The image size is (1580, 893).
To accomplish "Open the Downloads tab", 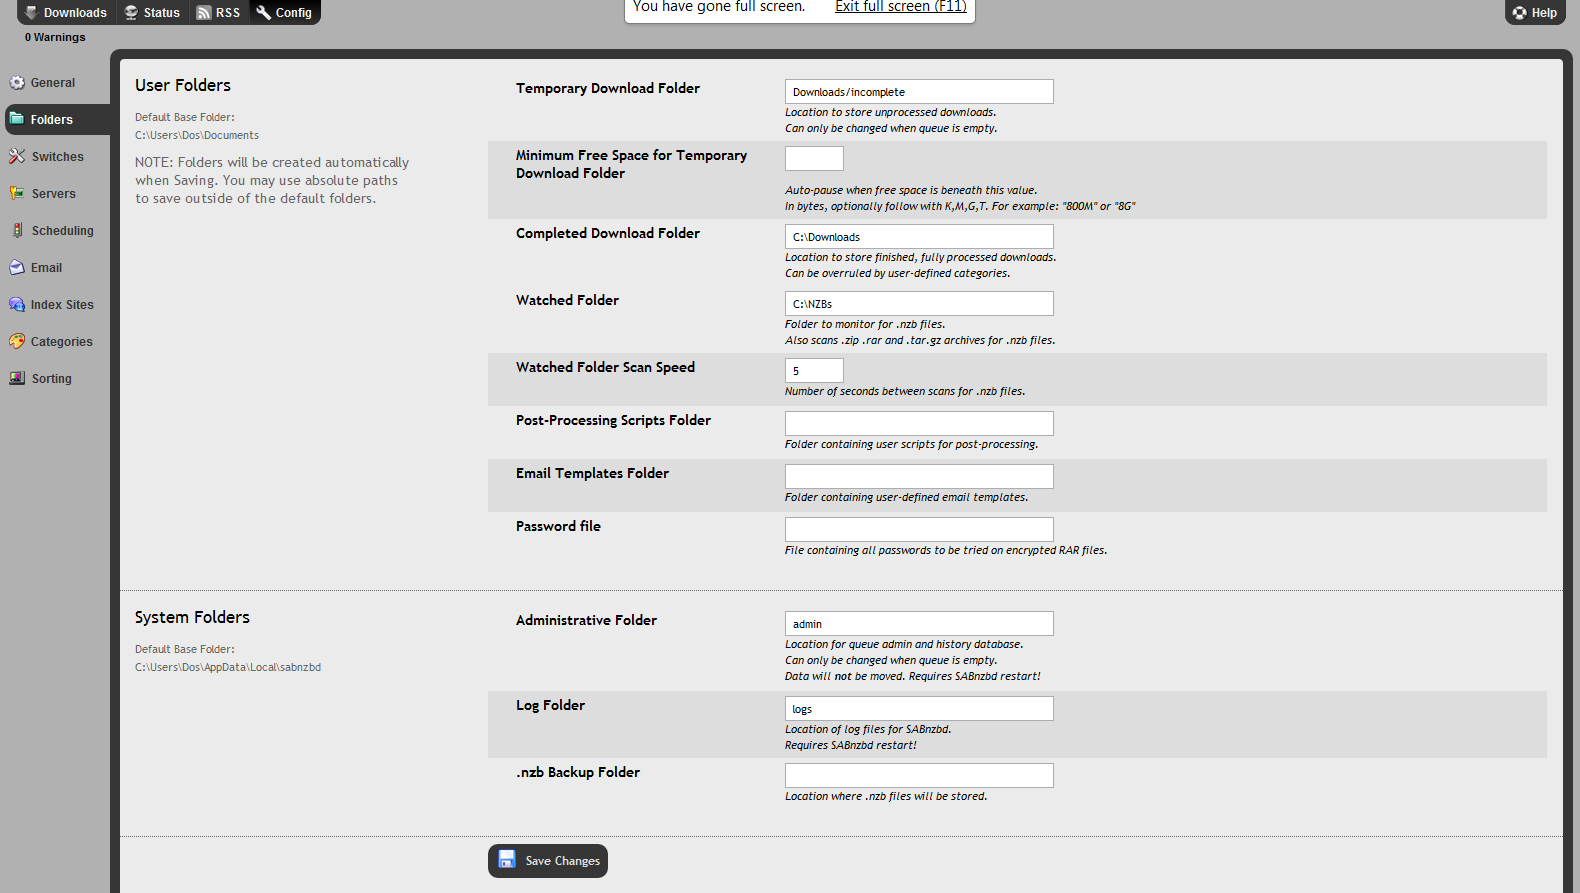I will pos(66,12).
